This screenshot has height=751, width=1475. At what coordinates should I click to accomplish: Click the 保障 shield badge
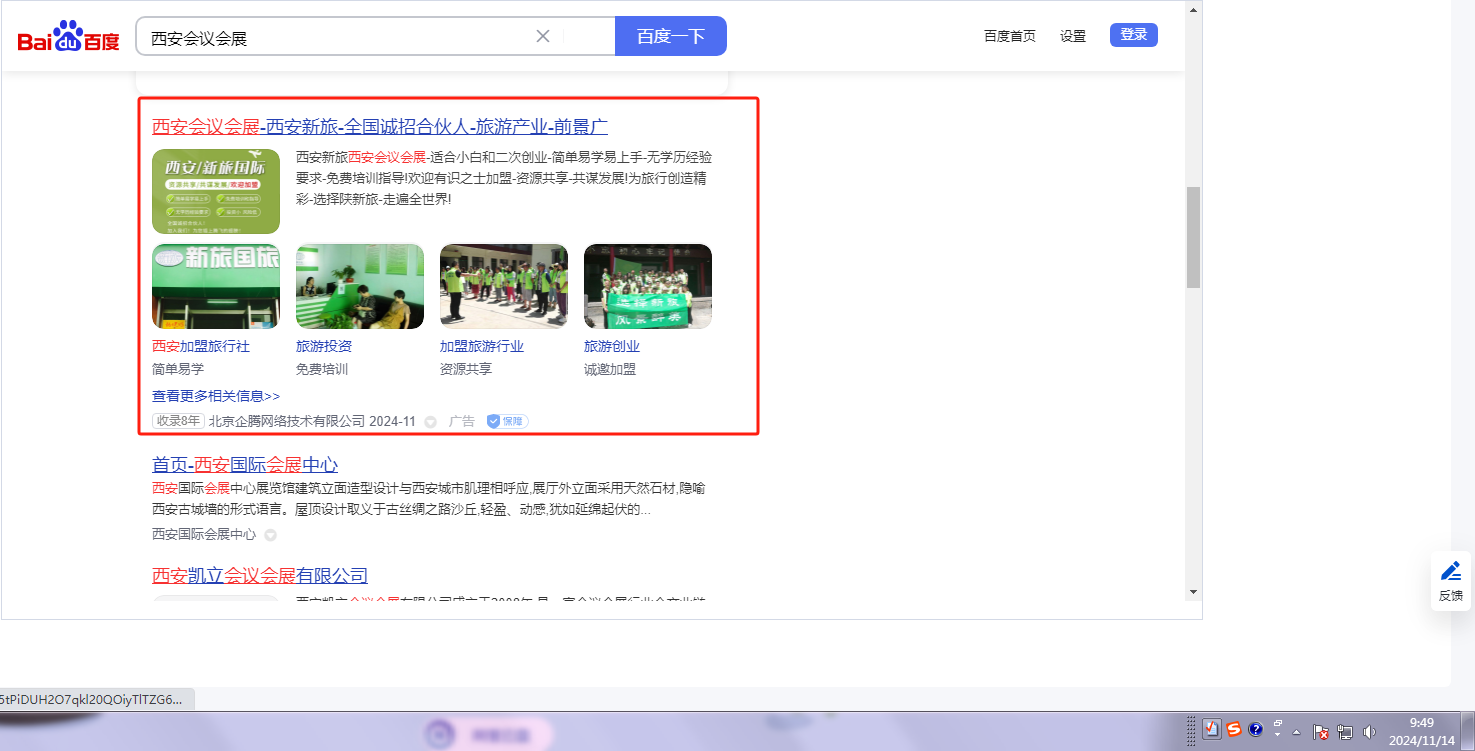pyautogui.click(x=507, y=421)
